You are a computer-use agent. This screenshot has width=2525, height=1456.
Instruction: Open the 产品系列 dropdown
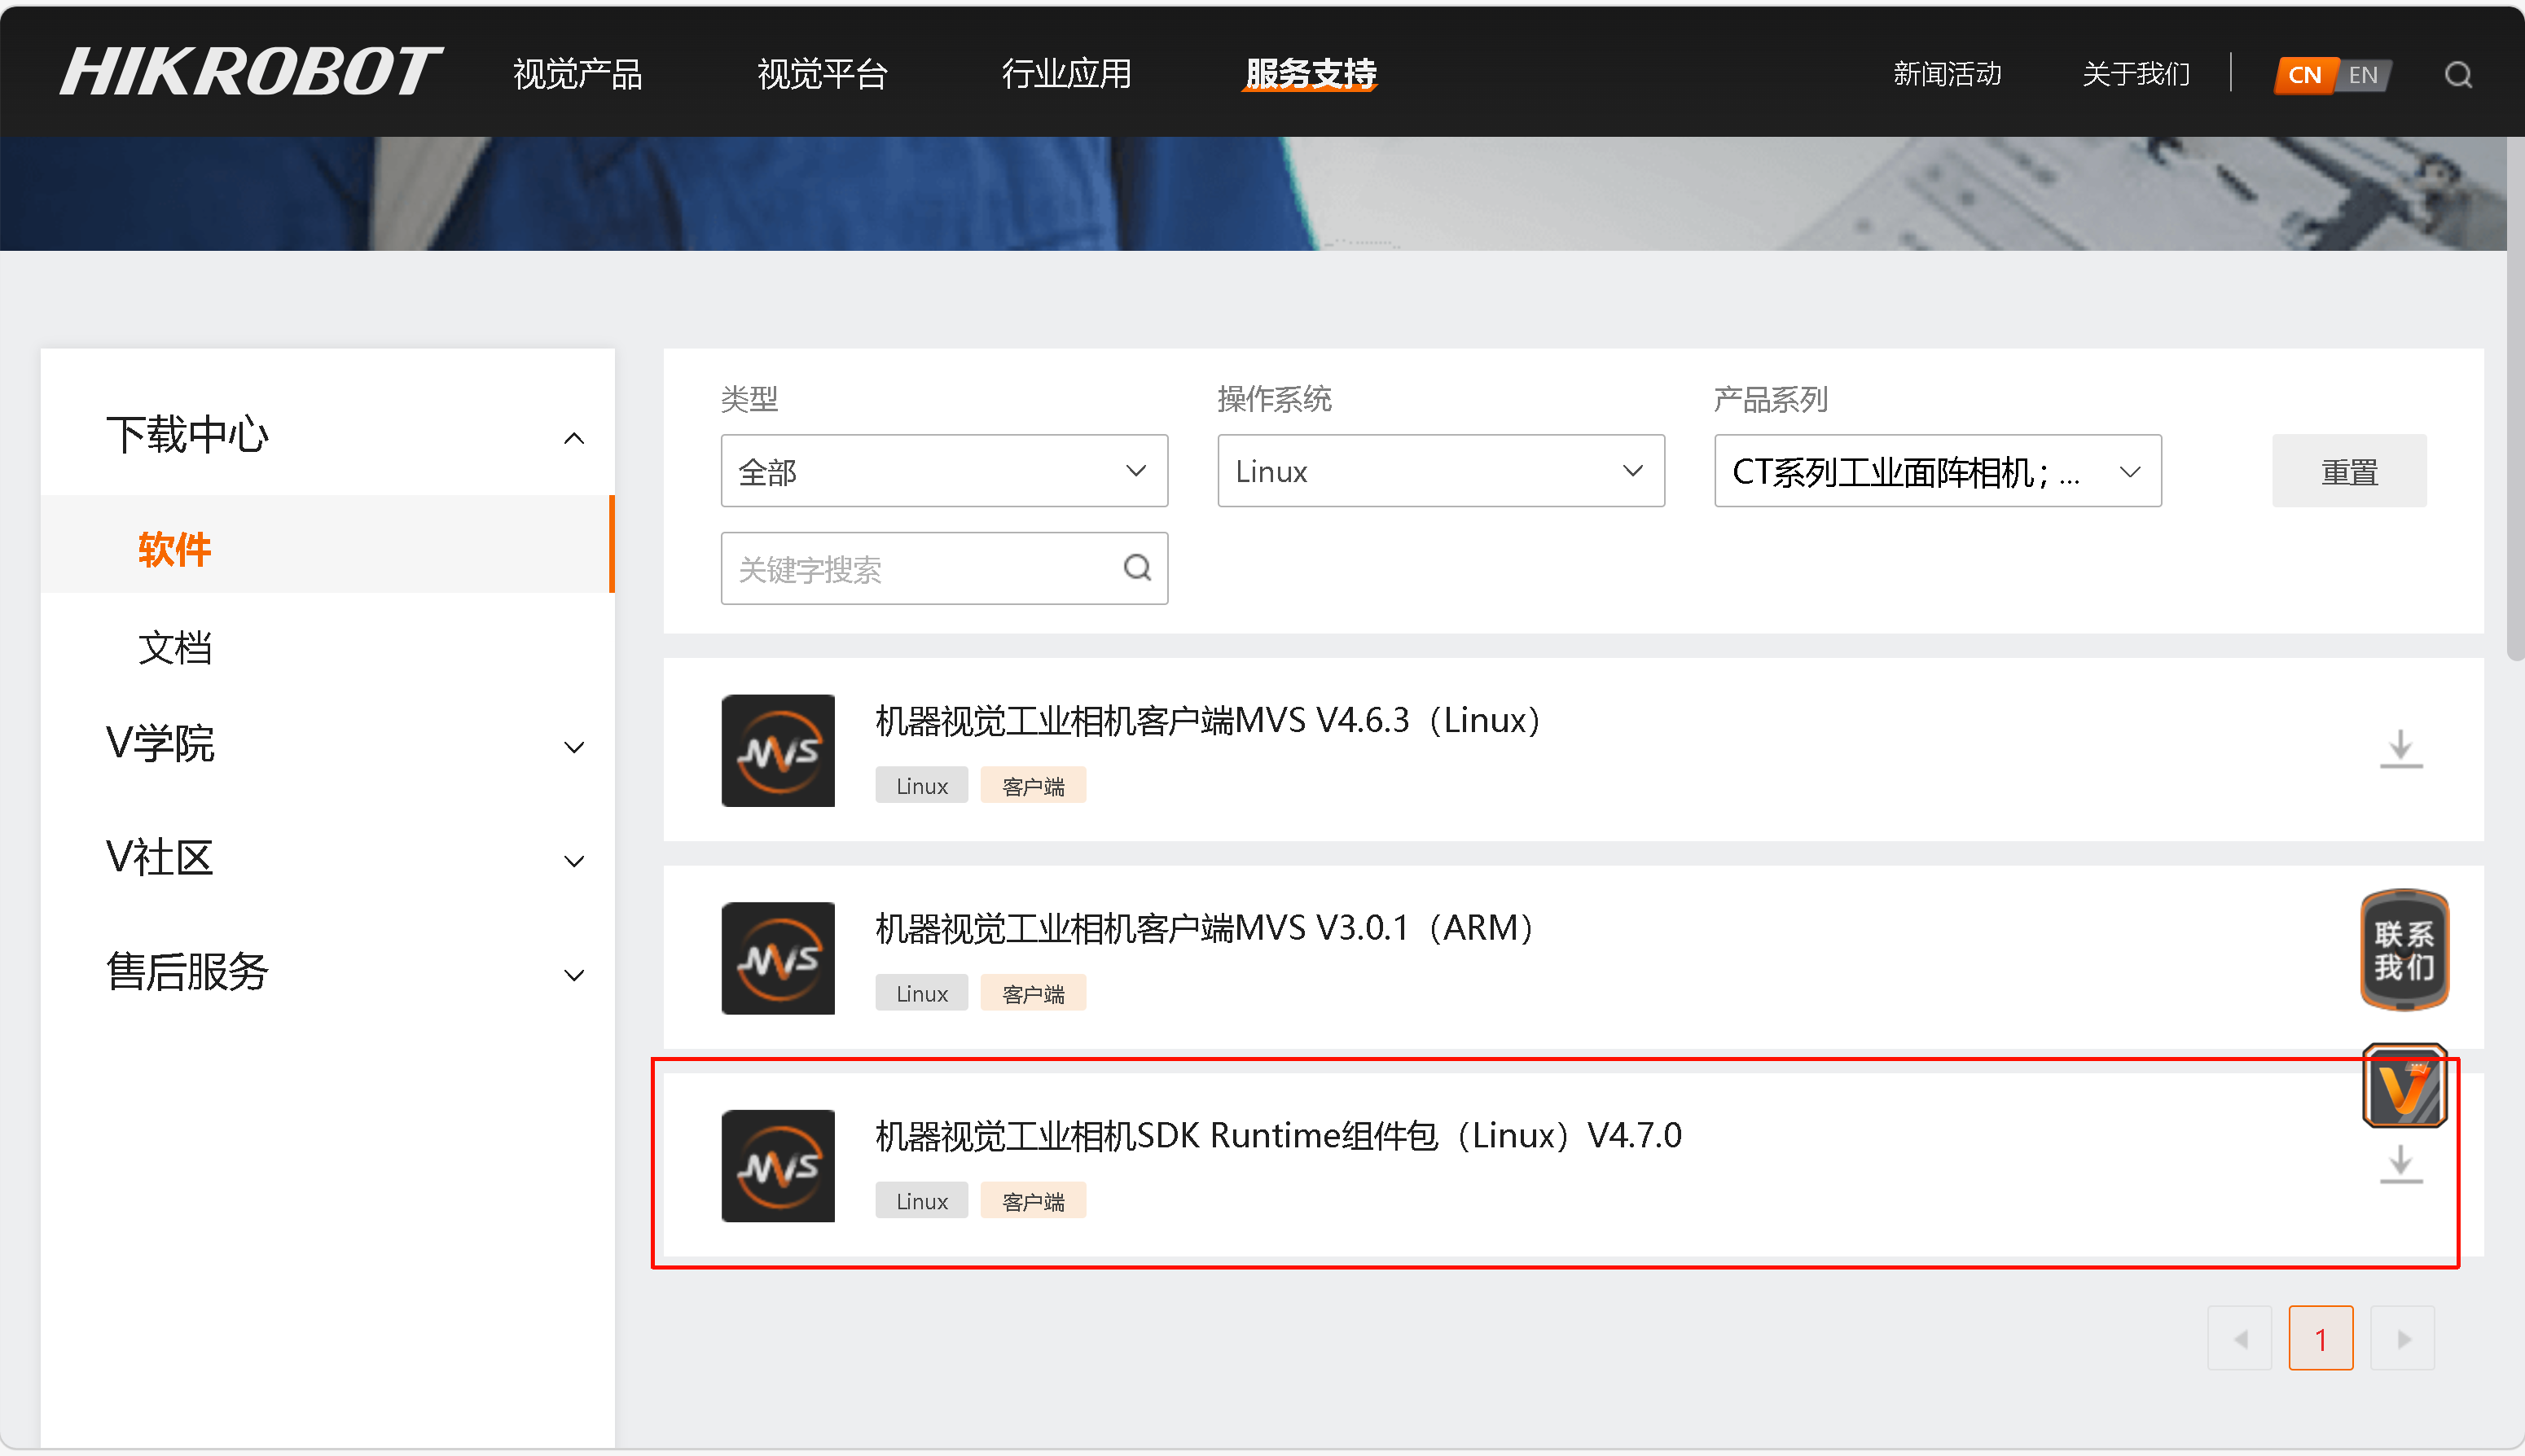pyautogui.click(x=1937, y=471)
